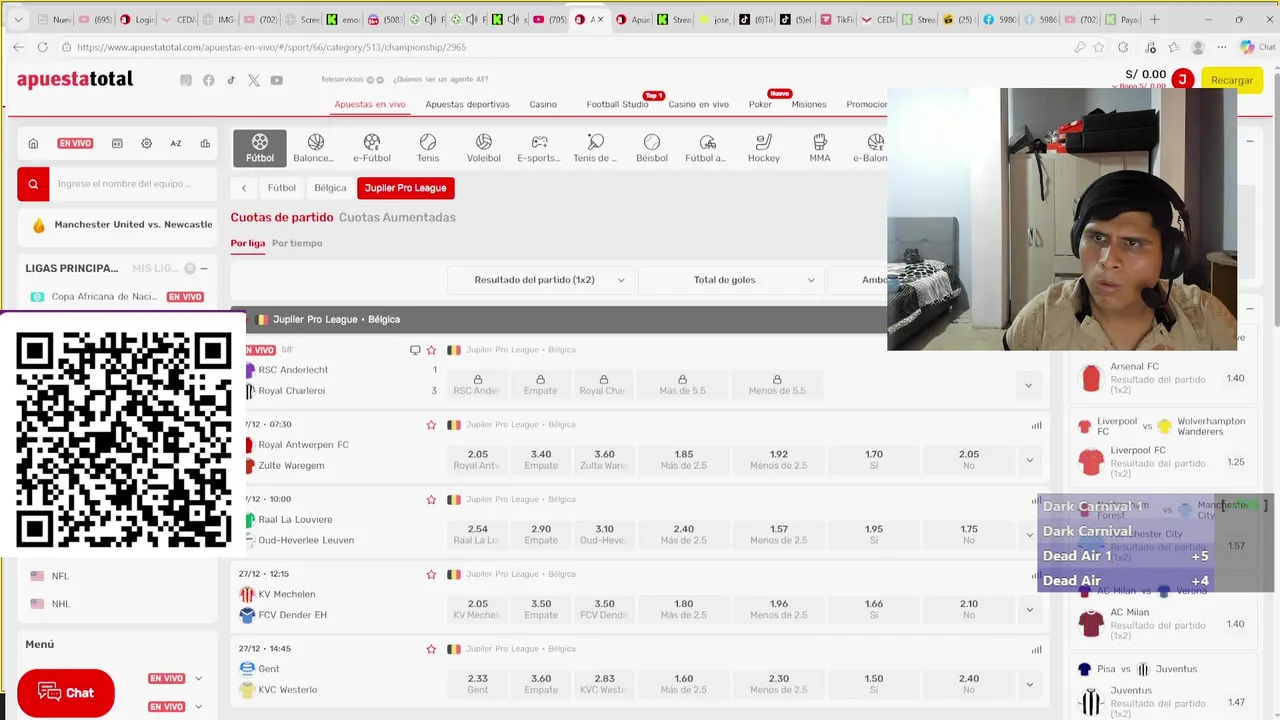Viewport: 1280px width, 720px height.
Task: Click the browser address bar URL
Action: 271,47
